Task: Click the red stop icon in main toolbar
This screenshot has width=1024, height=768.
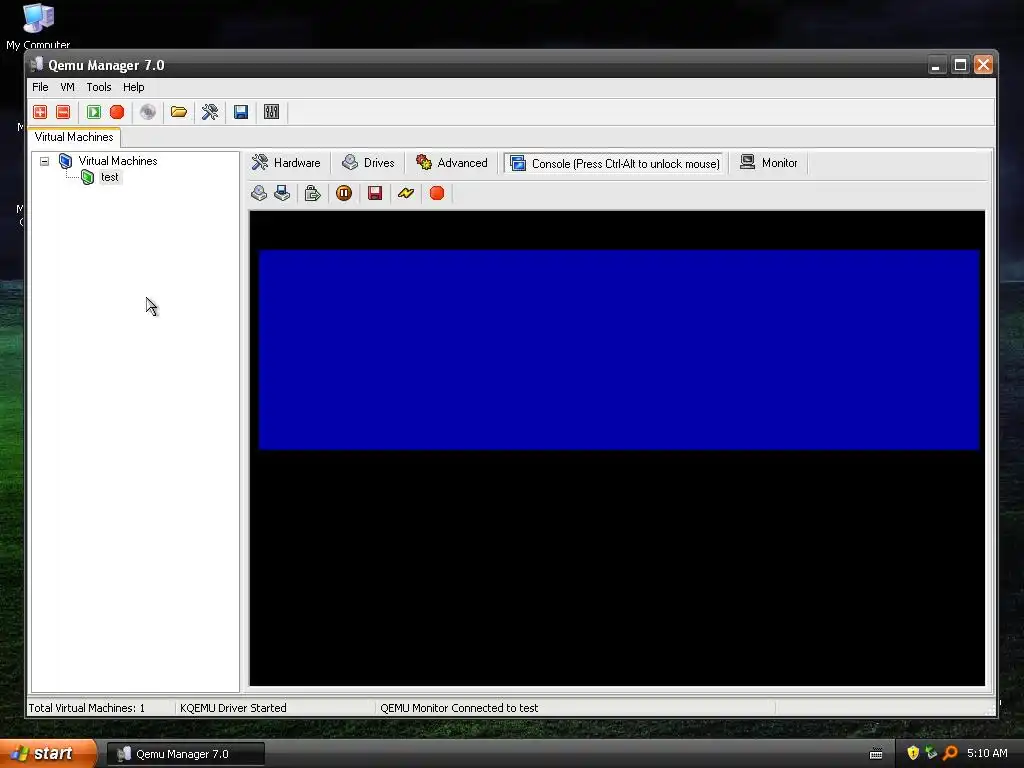Action: click(x=117, y=112)
